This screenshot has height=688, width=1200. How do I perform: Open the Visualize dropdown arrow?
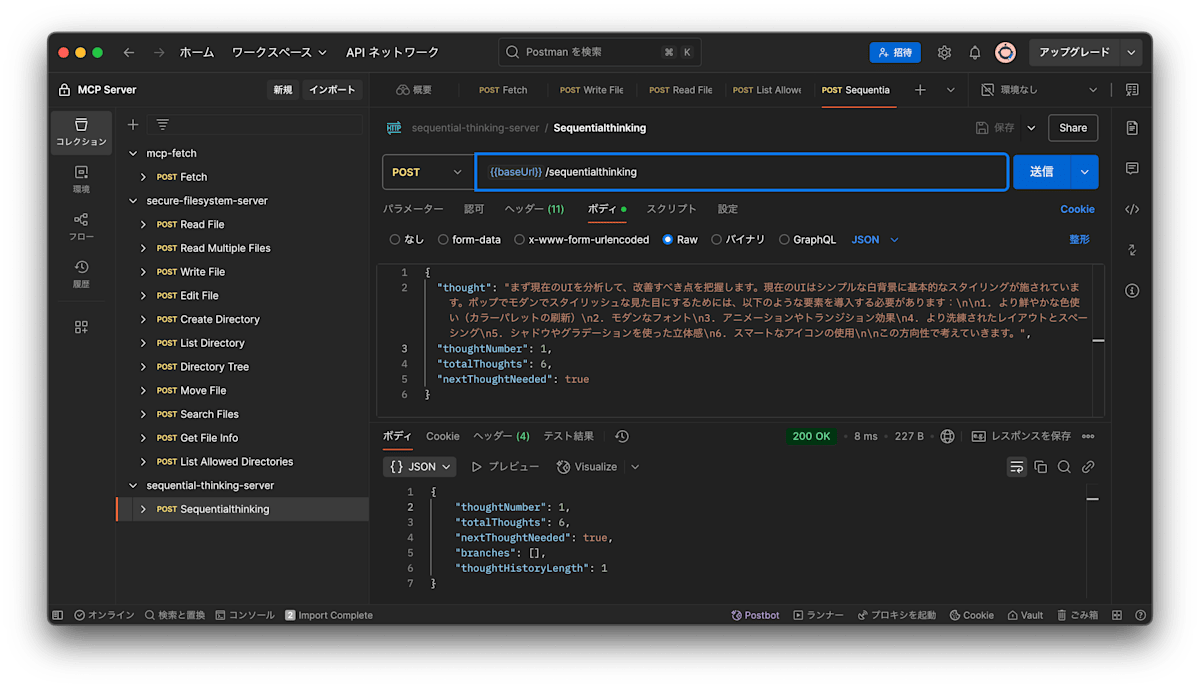(635, 467)
